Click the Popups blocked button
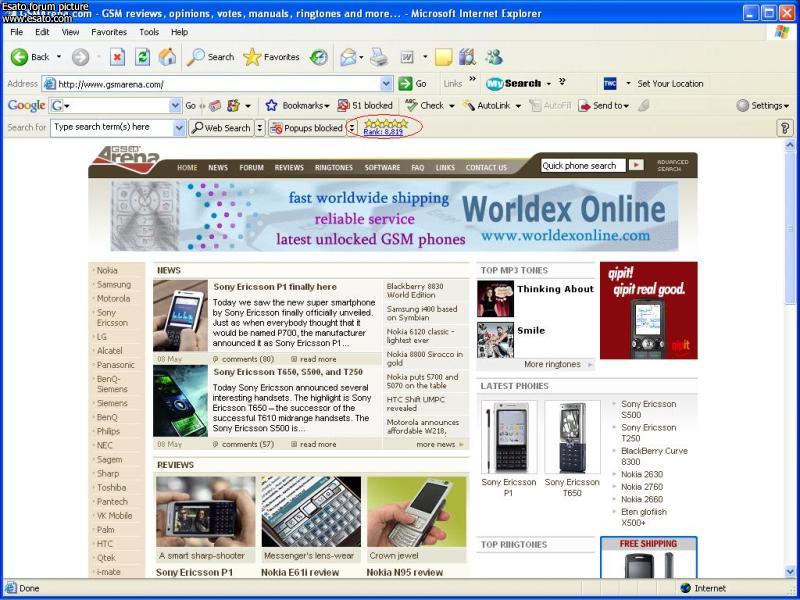This screenshot has width=800, height=600. point(306,128)
